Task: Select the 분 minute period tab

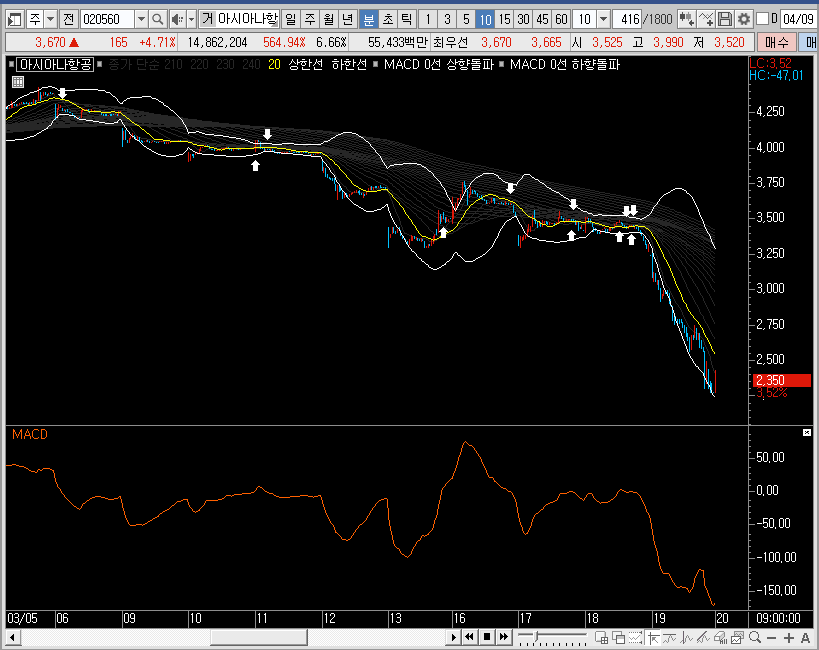Action: [369, 20]
